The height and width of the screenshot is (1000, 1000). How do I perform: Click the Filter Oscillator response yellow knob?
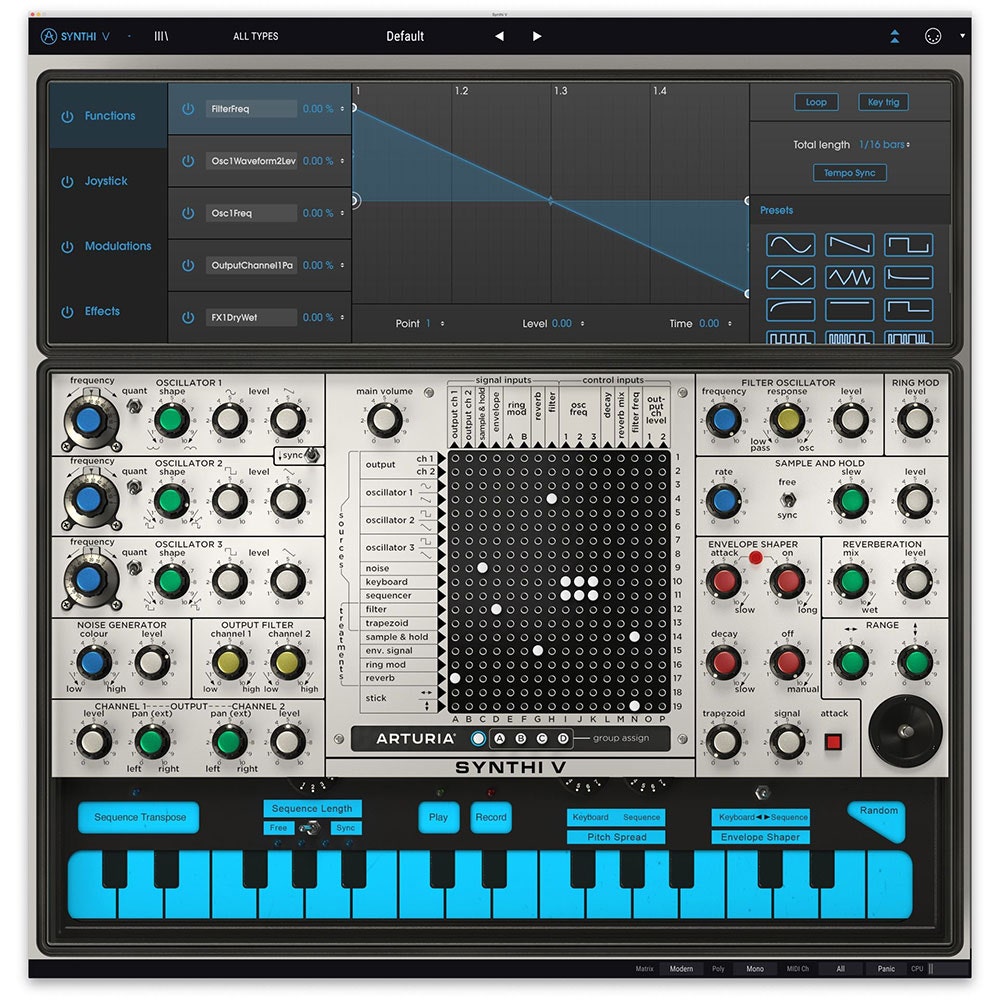tap(787, 420)
